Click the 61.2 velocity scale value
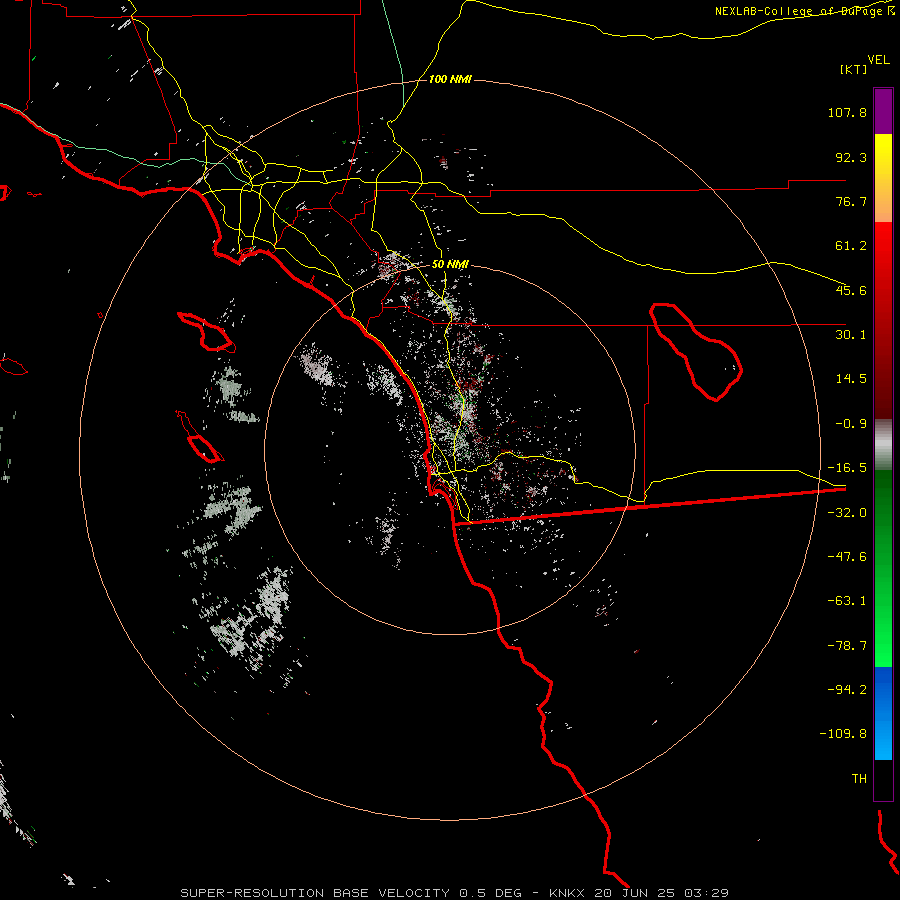 click(x=851, y=246)
